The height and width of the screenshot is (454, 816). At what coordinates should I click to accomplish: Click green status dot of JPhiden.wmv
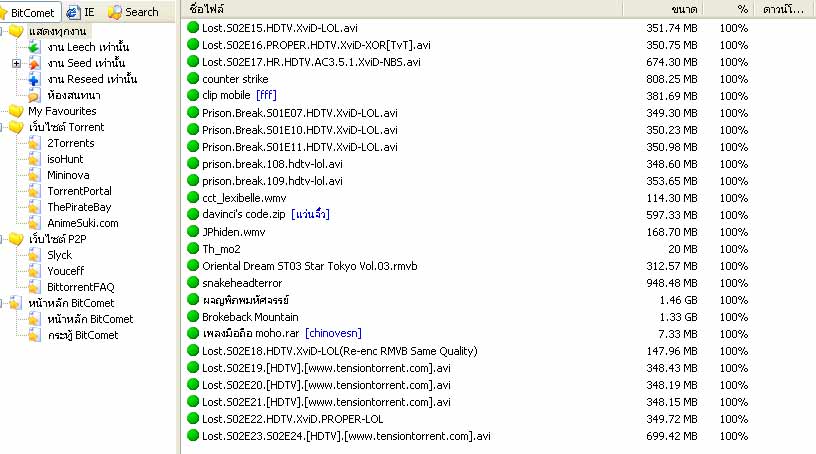tap(193, 232)
